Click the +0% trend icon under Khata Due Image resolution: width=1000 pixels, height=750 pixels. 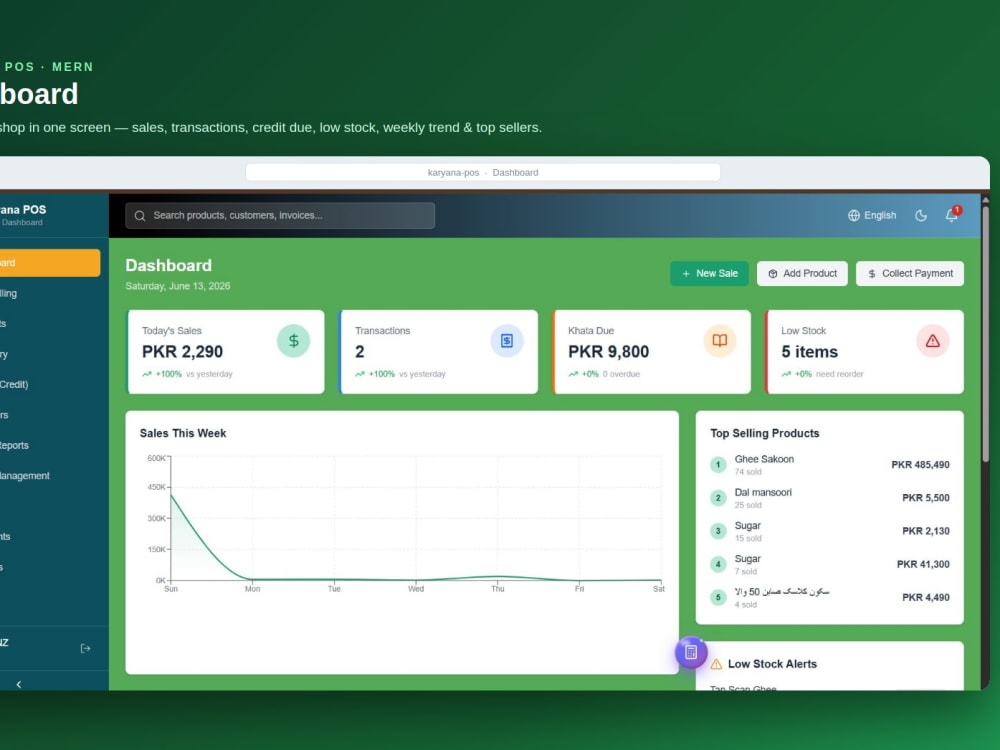(573, 374)
